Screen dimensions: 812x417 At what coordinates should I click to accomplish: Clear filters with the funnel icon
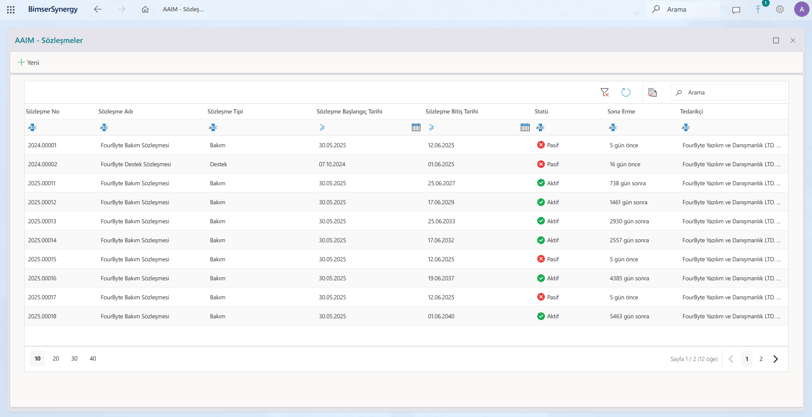(604, 92)
